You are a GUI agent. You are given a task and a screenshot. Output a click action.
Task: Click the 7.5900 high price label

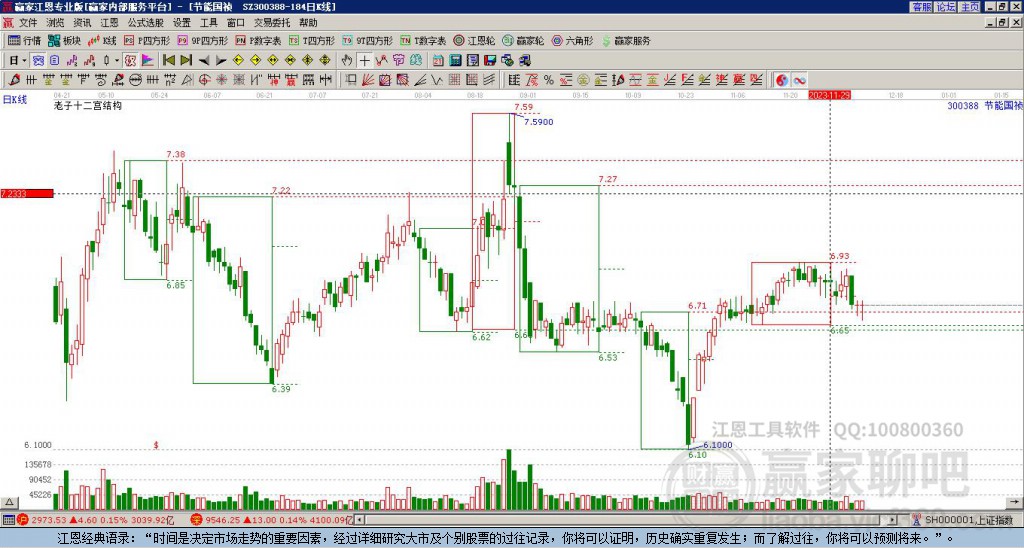click(539, 122)
